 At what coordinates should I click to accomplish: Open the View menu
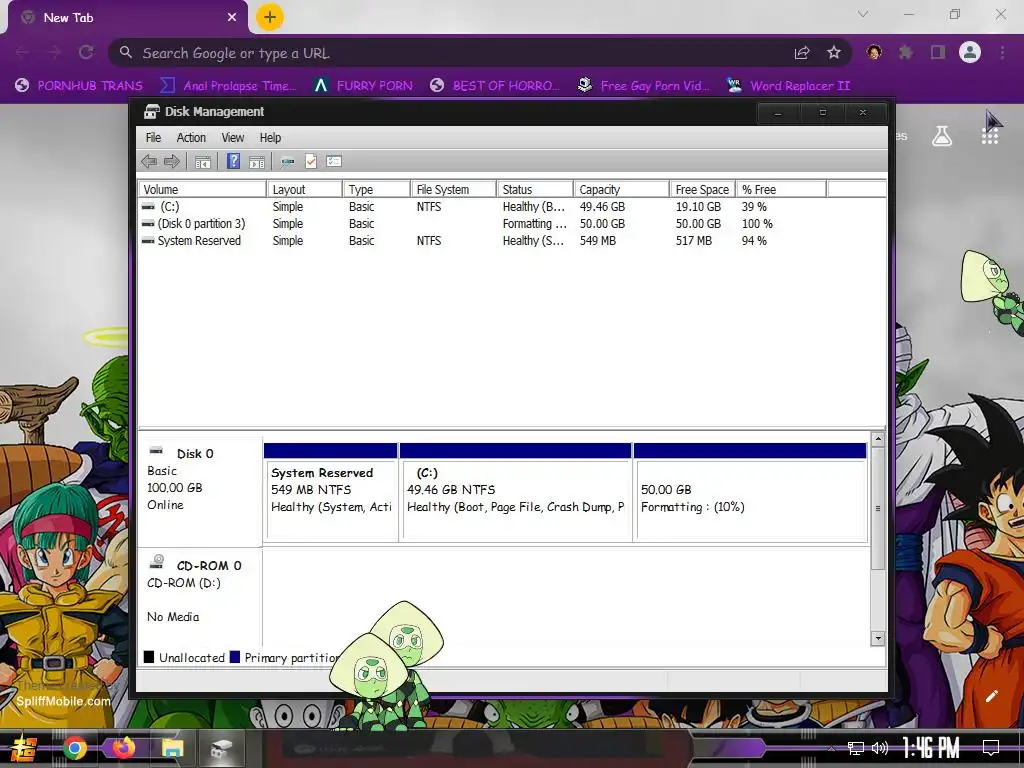232,138
